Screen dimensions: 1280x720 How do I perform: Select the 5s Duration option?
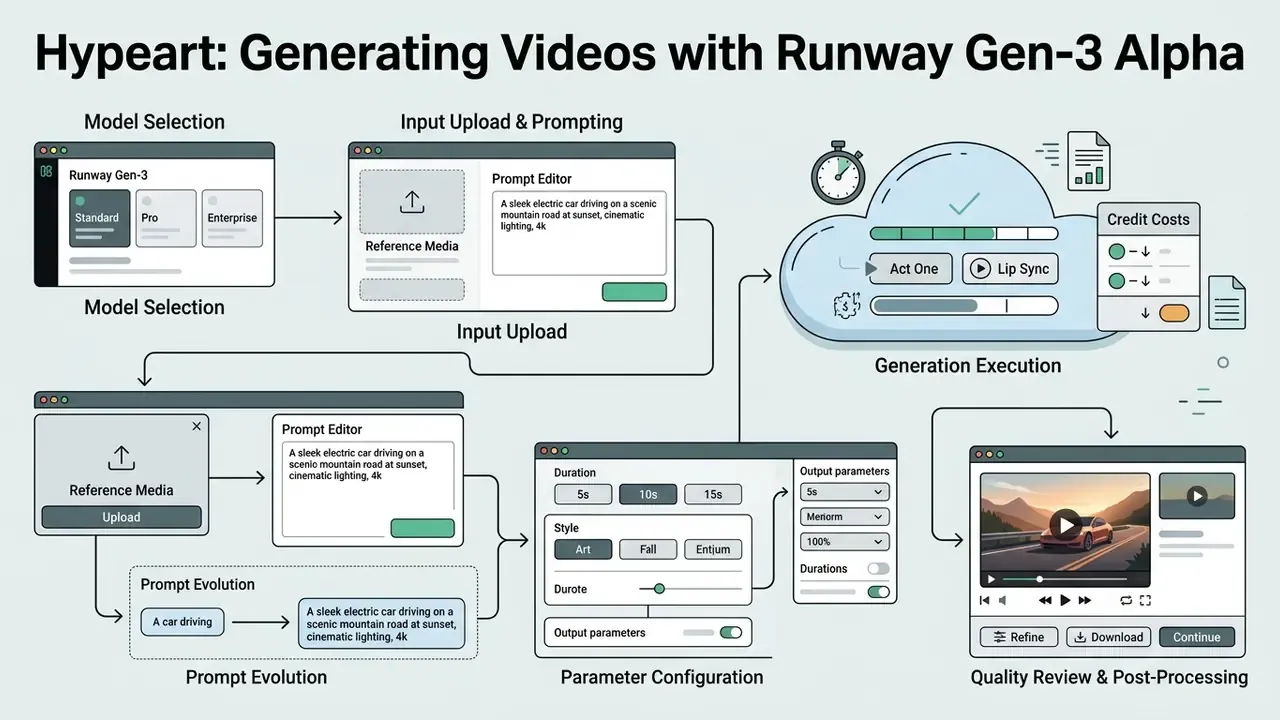(x=583, y=494)
